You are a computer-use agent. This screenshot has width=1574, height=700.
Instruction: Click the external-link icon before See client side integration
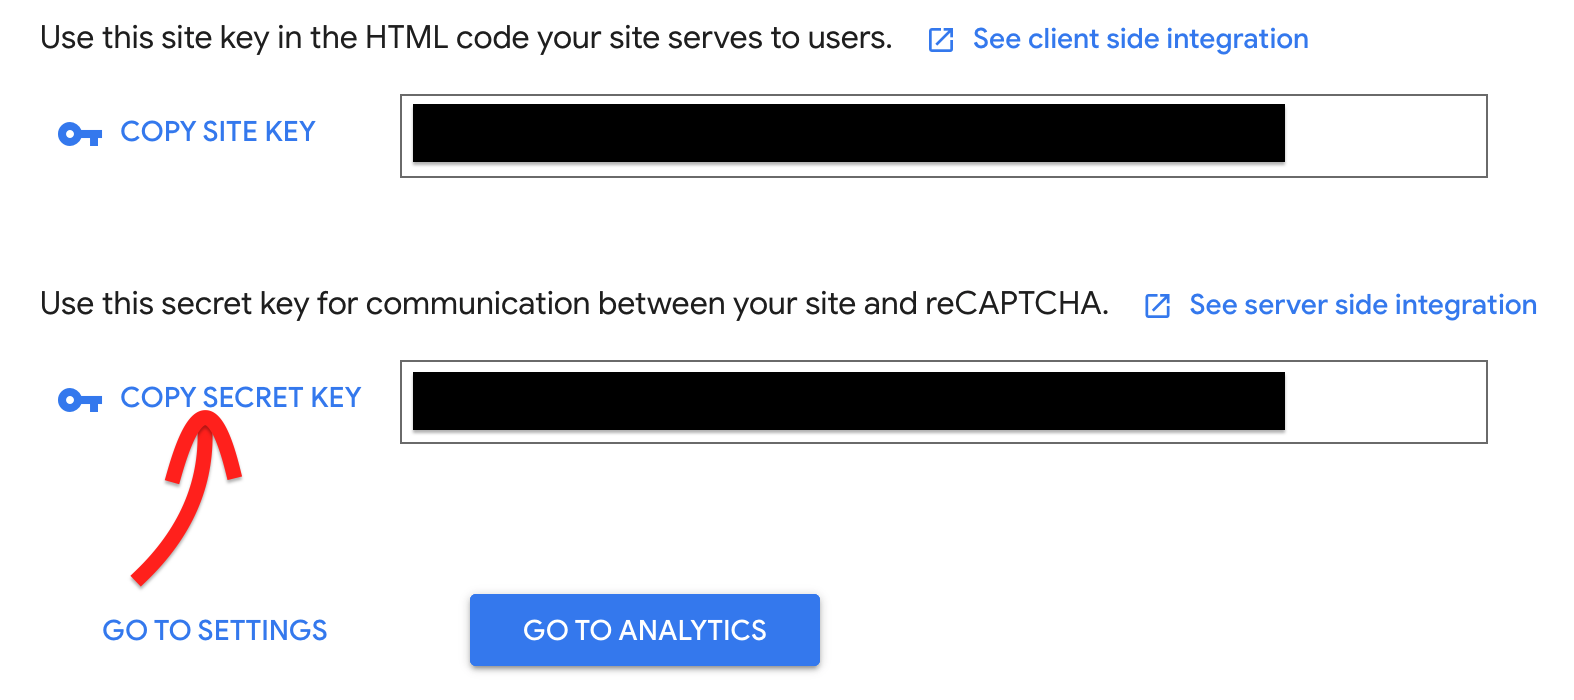click(x=941, y=40)
